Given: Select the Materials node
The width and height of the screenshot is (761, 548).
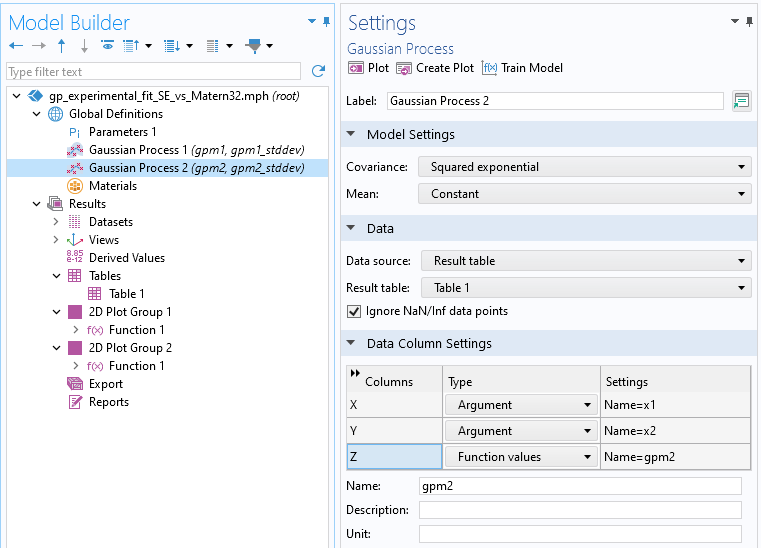Looking at the screenshot, I should (x=113, y=186).
